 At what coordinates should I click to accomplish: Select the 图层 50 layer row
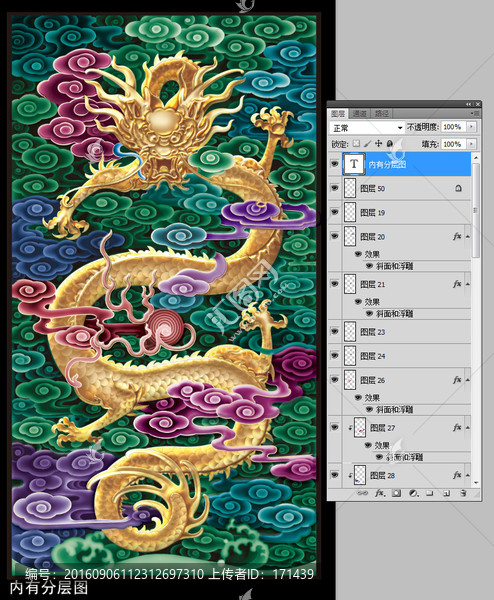[399, 188]
